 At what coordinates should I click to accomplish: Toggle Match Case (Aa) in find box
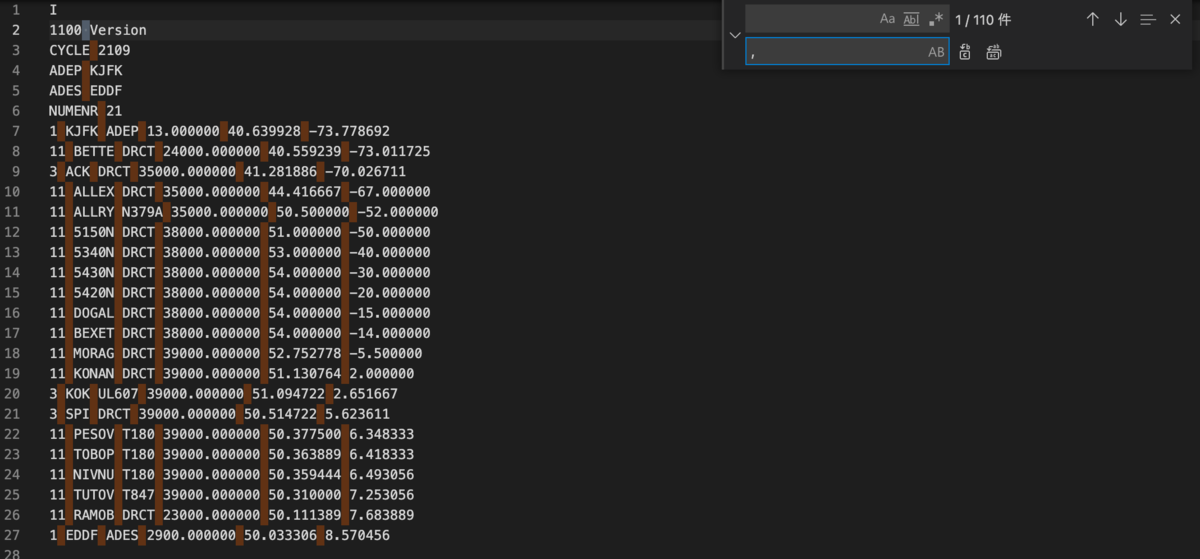[x=887, y=19]
